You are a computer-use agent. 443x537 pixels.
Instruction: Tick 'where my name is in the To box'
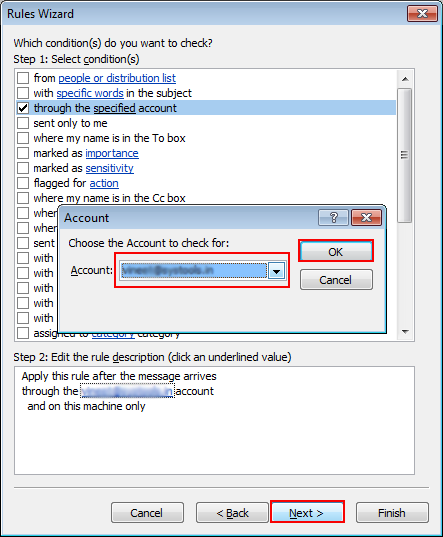tap(23, 138)
